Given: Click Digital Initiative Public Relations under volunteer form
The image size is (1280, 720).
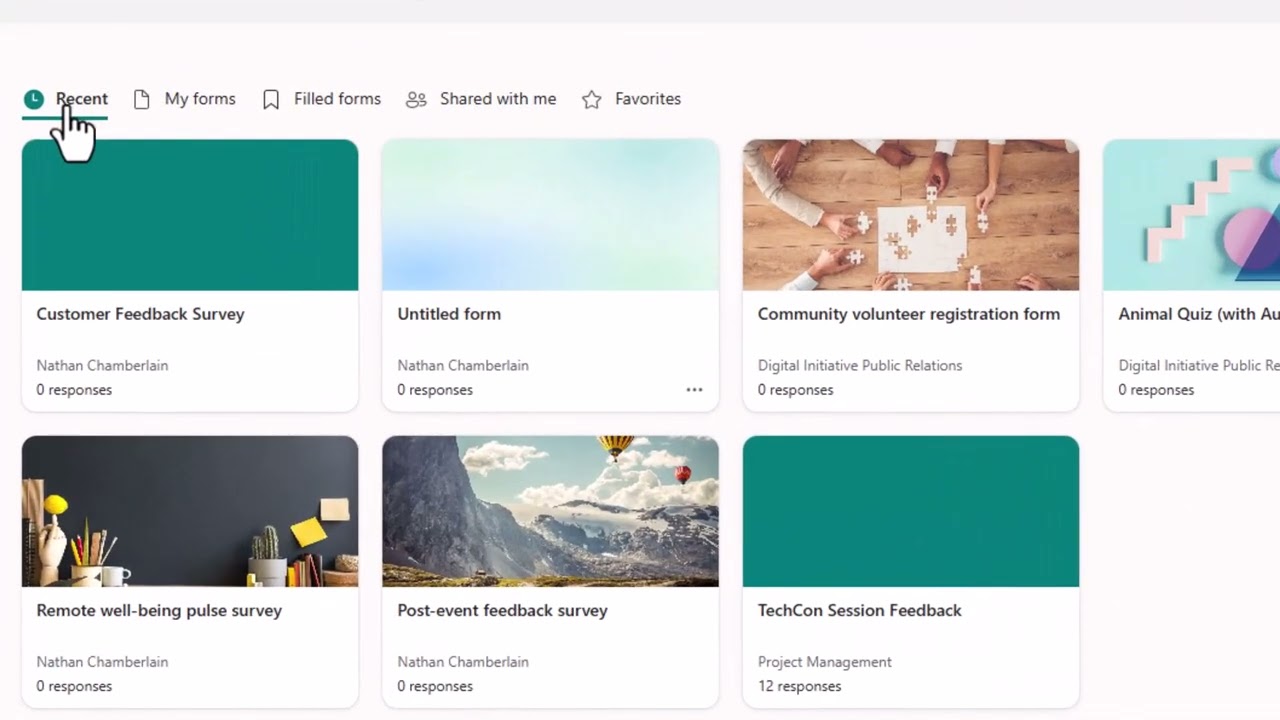Looking at the screenshot, I should [860, 366].
